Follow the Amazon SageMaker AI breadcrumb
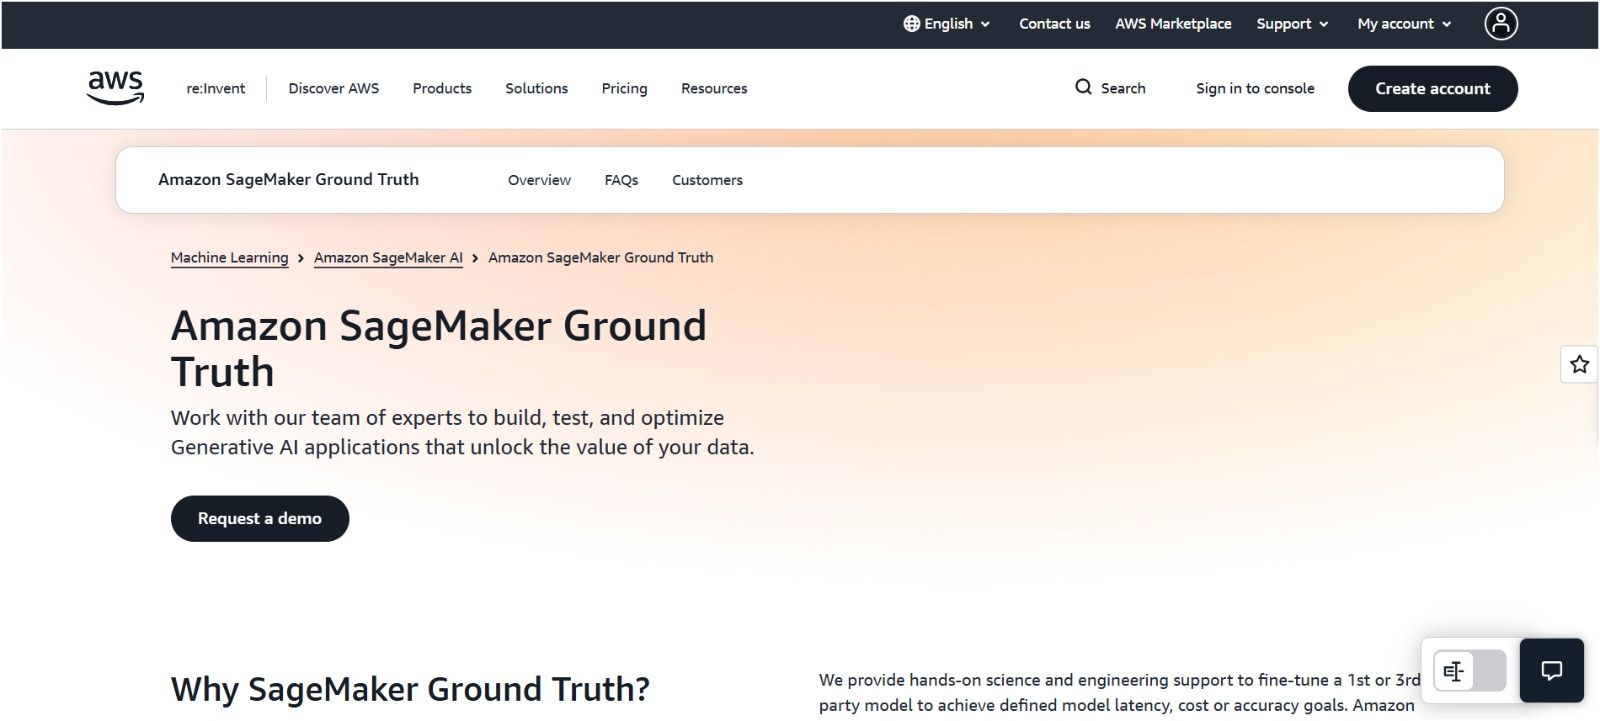The height and width of the screenshot is (721, 1600). (x=388, y=258)
